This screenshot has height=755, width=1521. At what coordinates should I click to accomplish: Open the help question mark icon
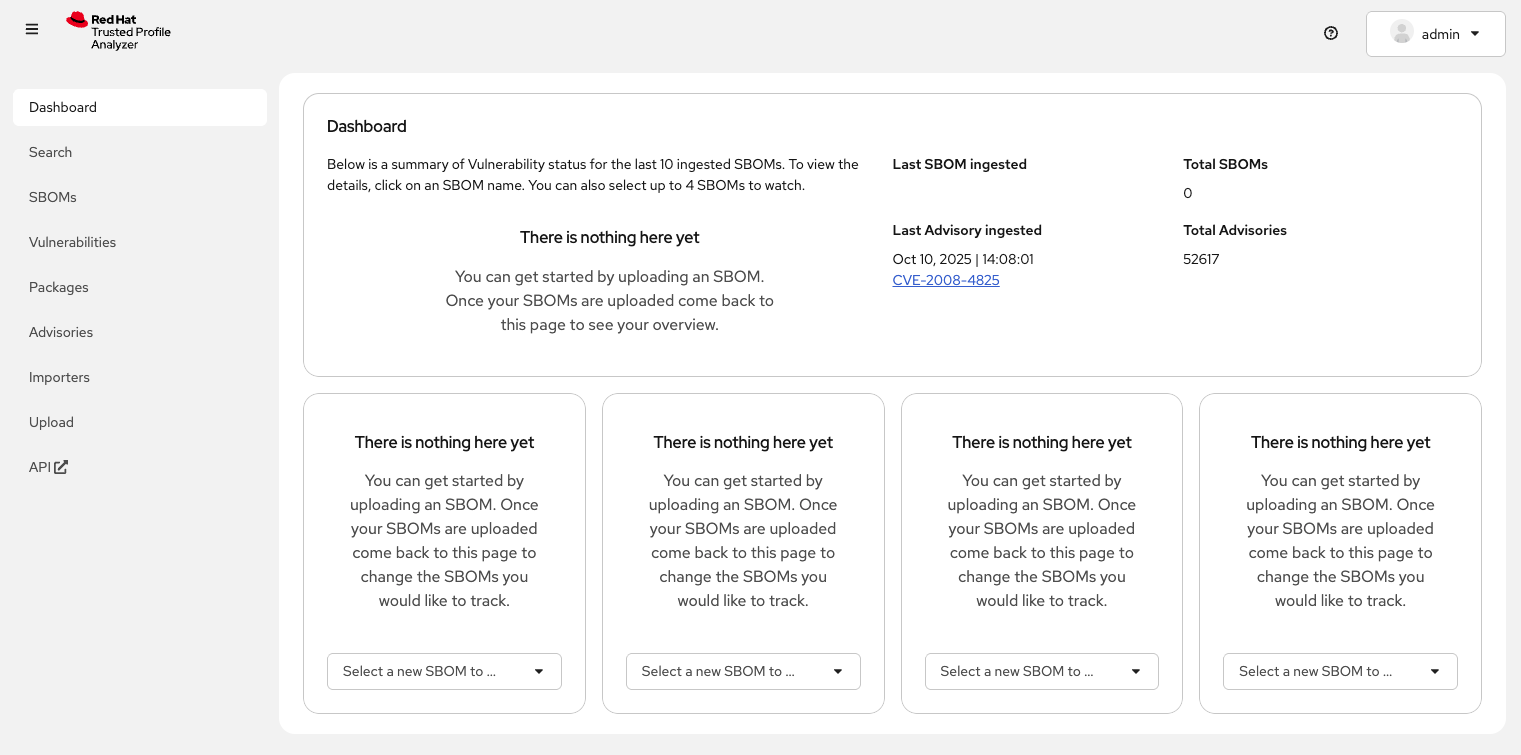pyautogui.click(x=1330, y=33)
